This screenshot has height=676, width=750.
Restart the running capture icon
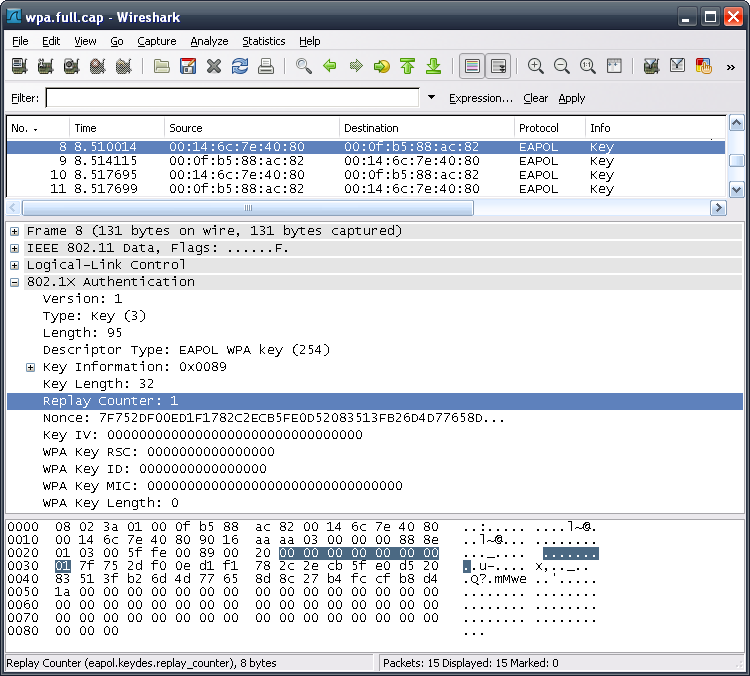coord(123,66)
